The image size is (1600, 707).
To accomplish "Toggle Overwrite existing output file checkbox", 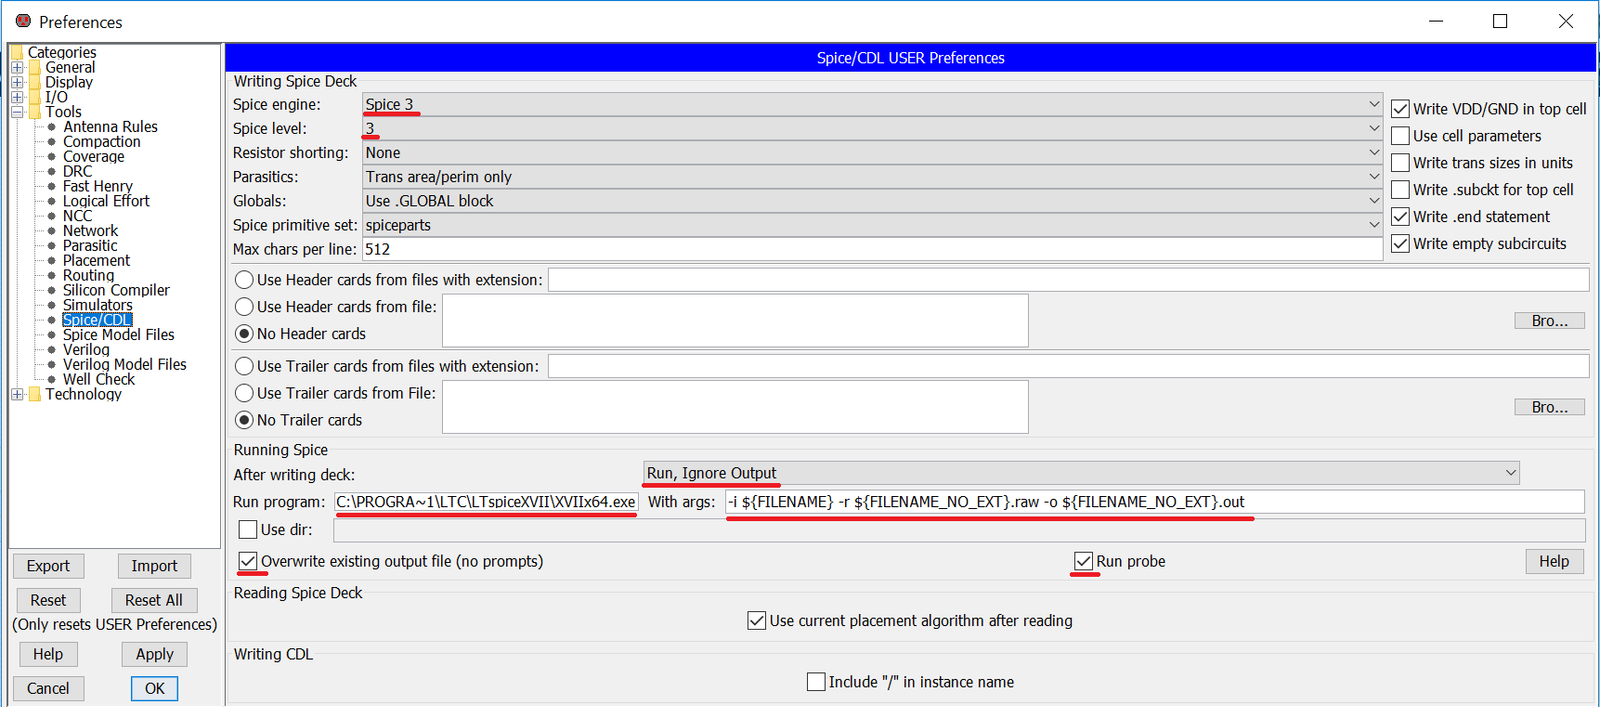I will pos(248,562).
